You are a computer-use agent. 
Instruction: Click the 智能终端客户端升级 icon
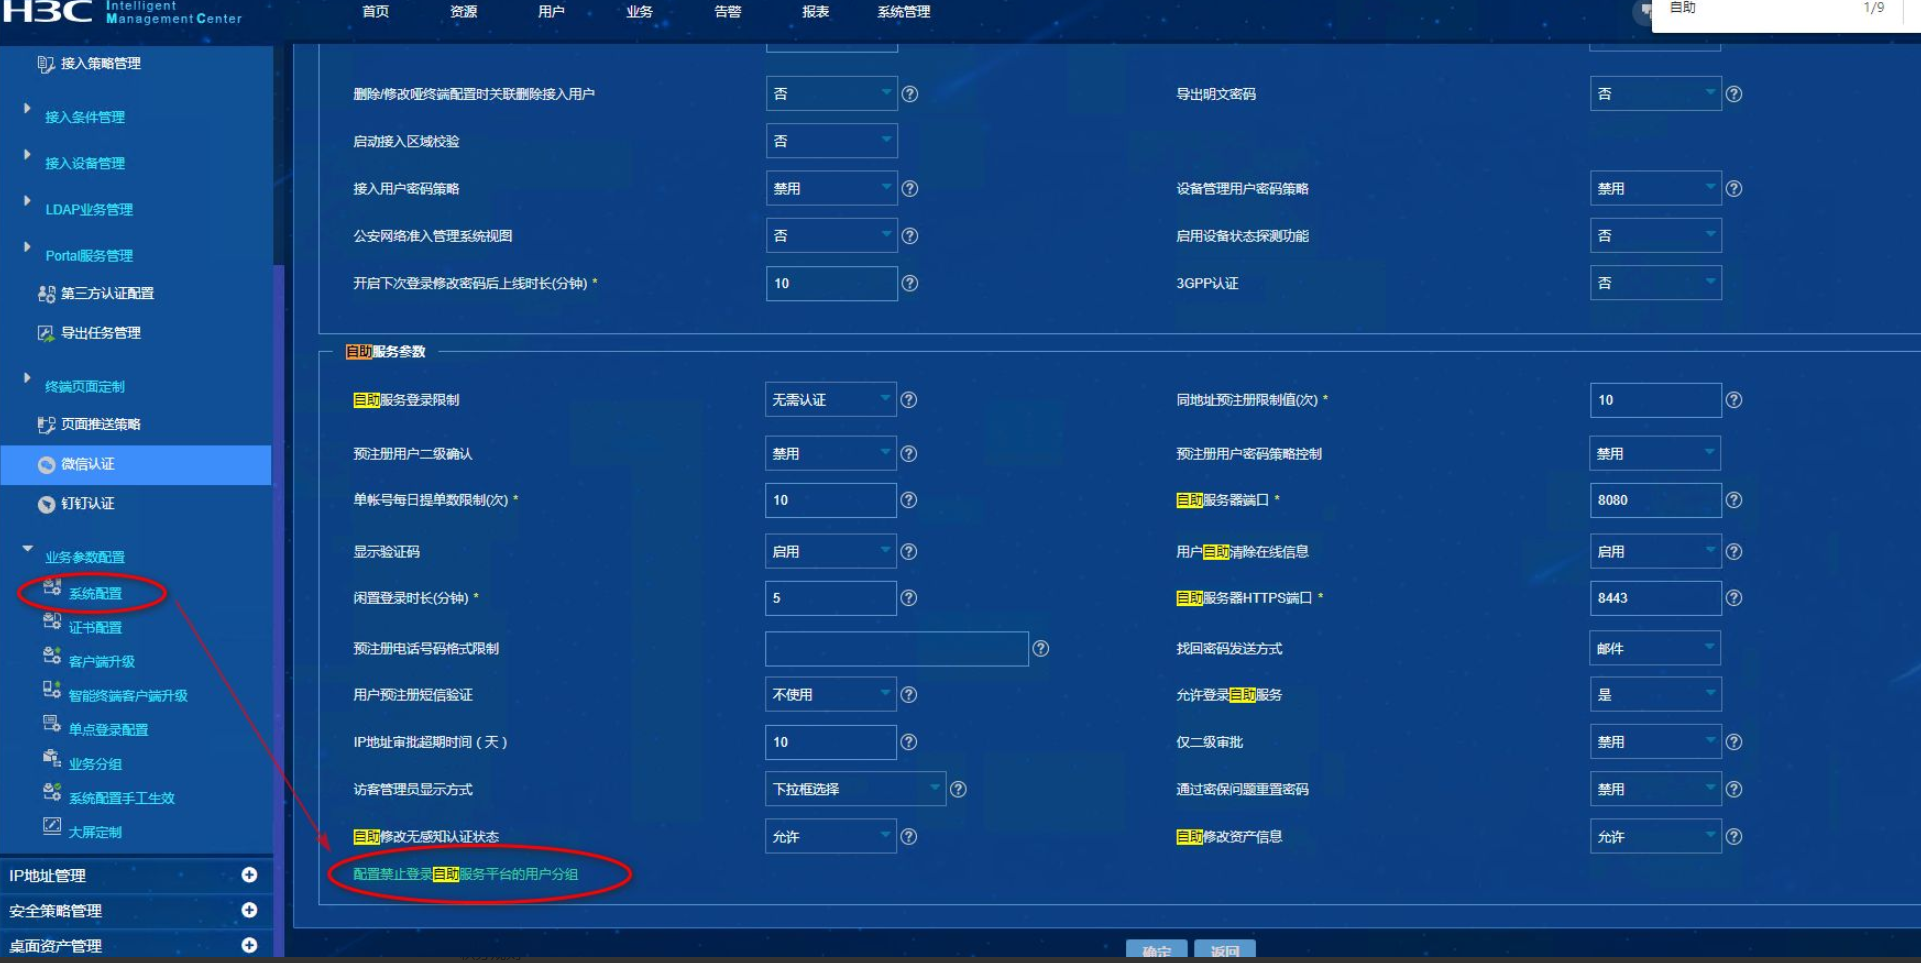pos(52,690)
